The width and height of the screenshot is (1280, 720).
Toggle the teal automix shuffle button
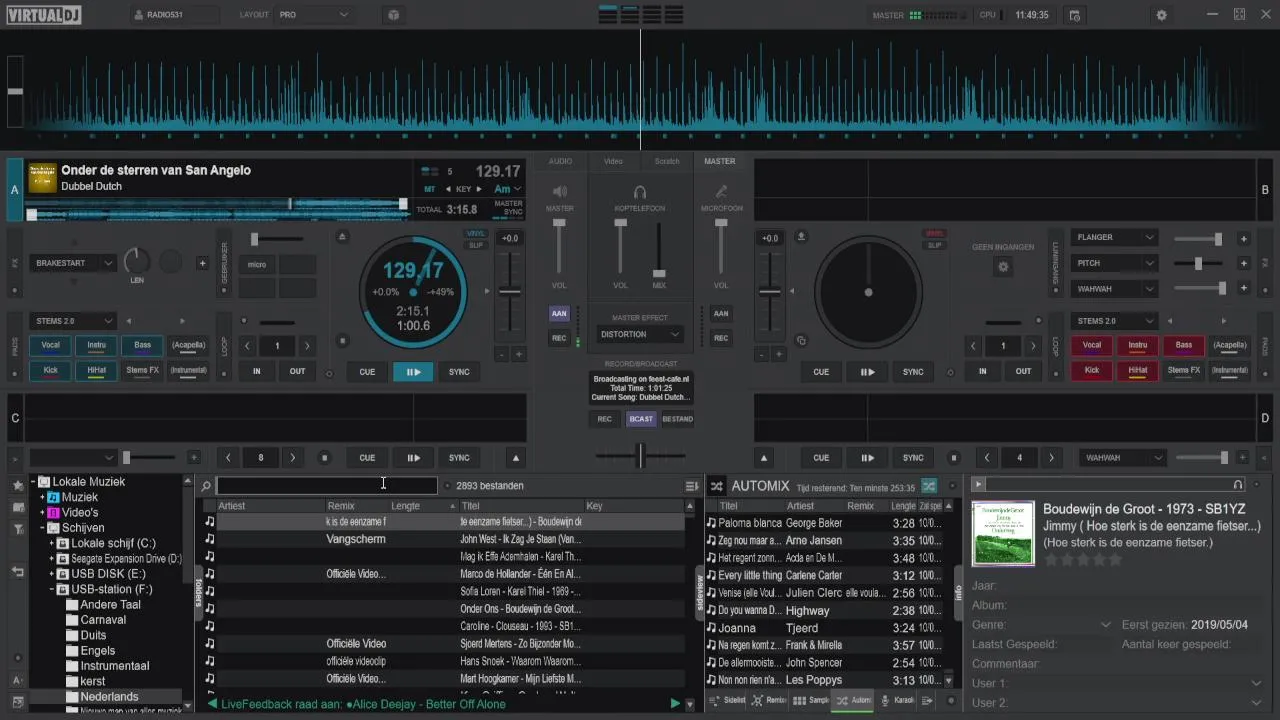coord(929,486)
